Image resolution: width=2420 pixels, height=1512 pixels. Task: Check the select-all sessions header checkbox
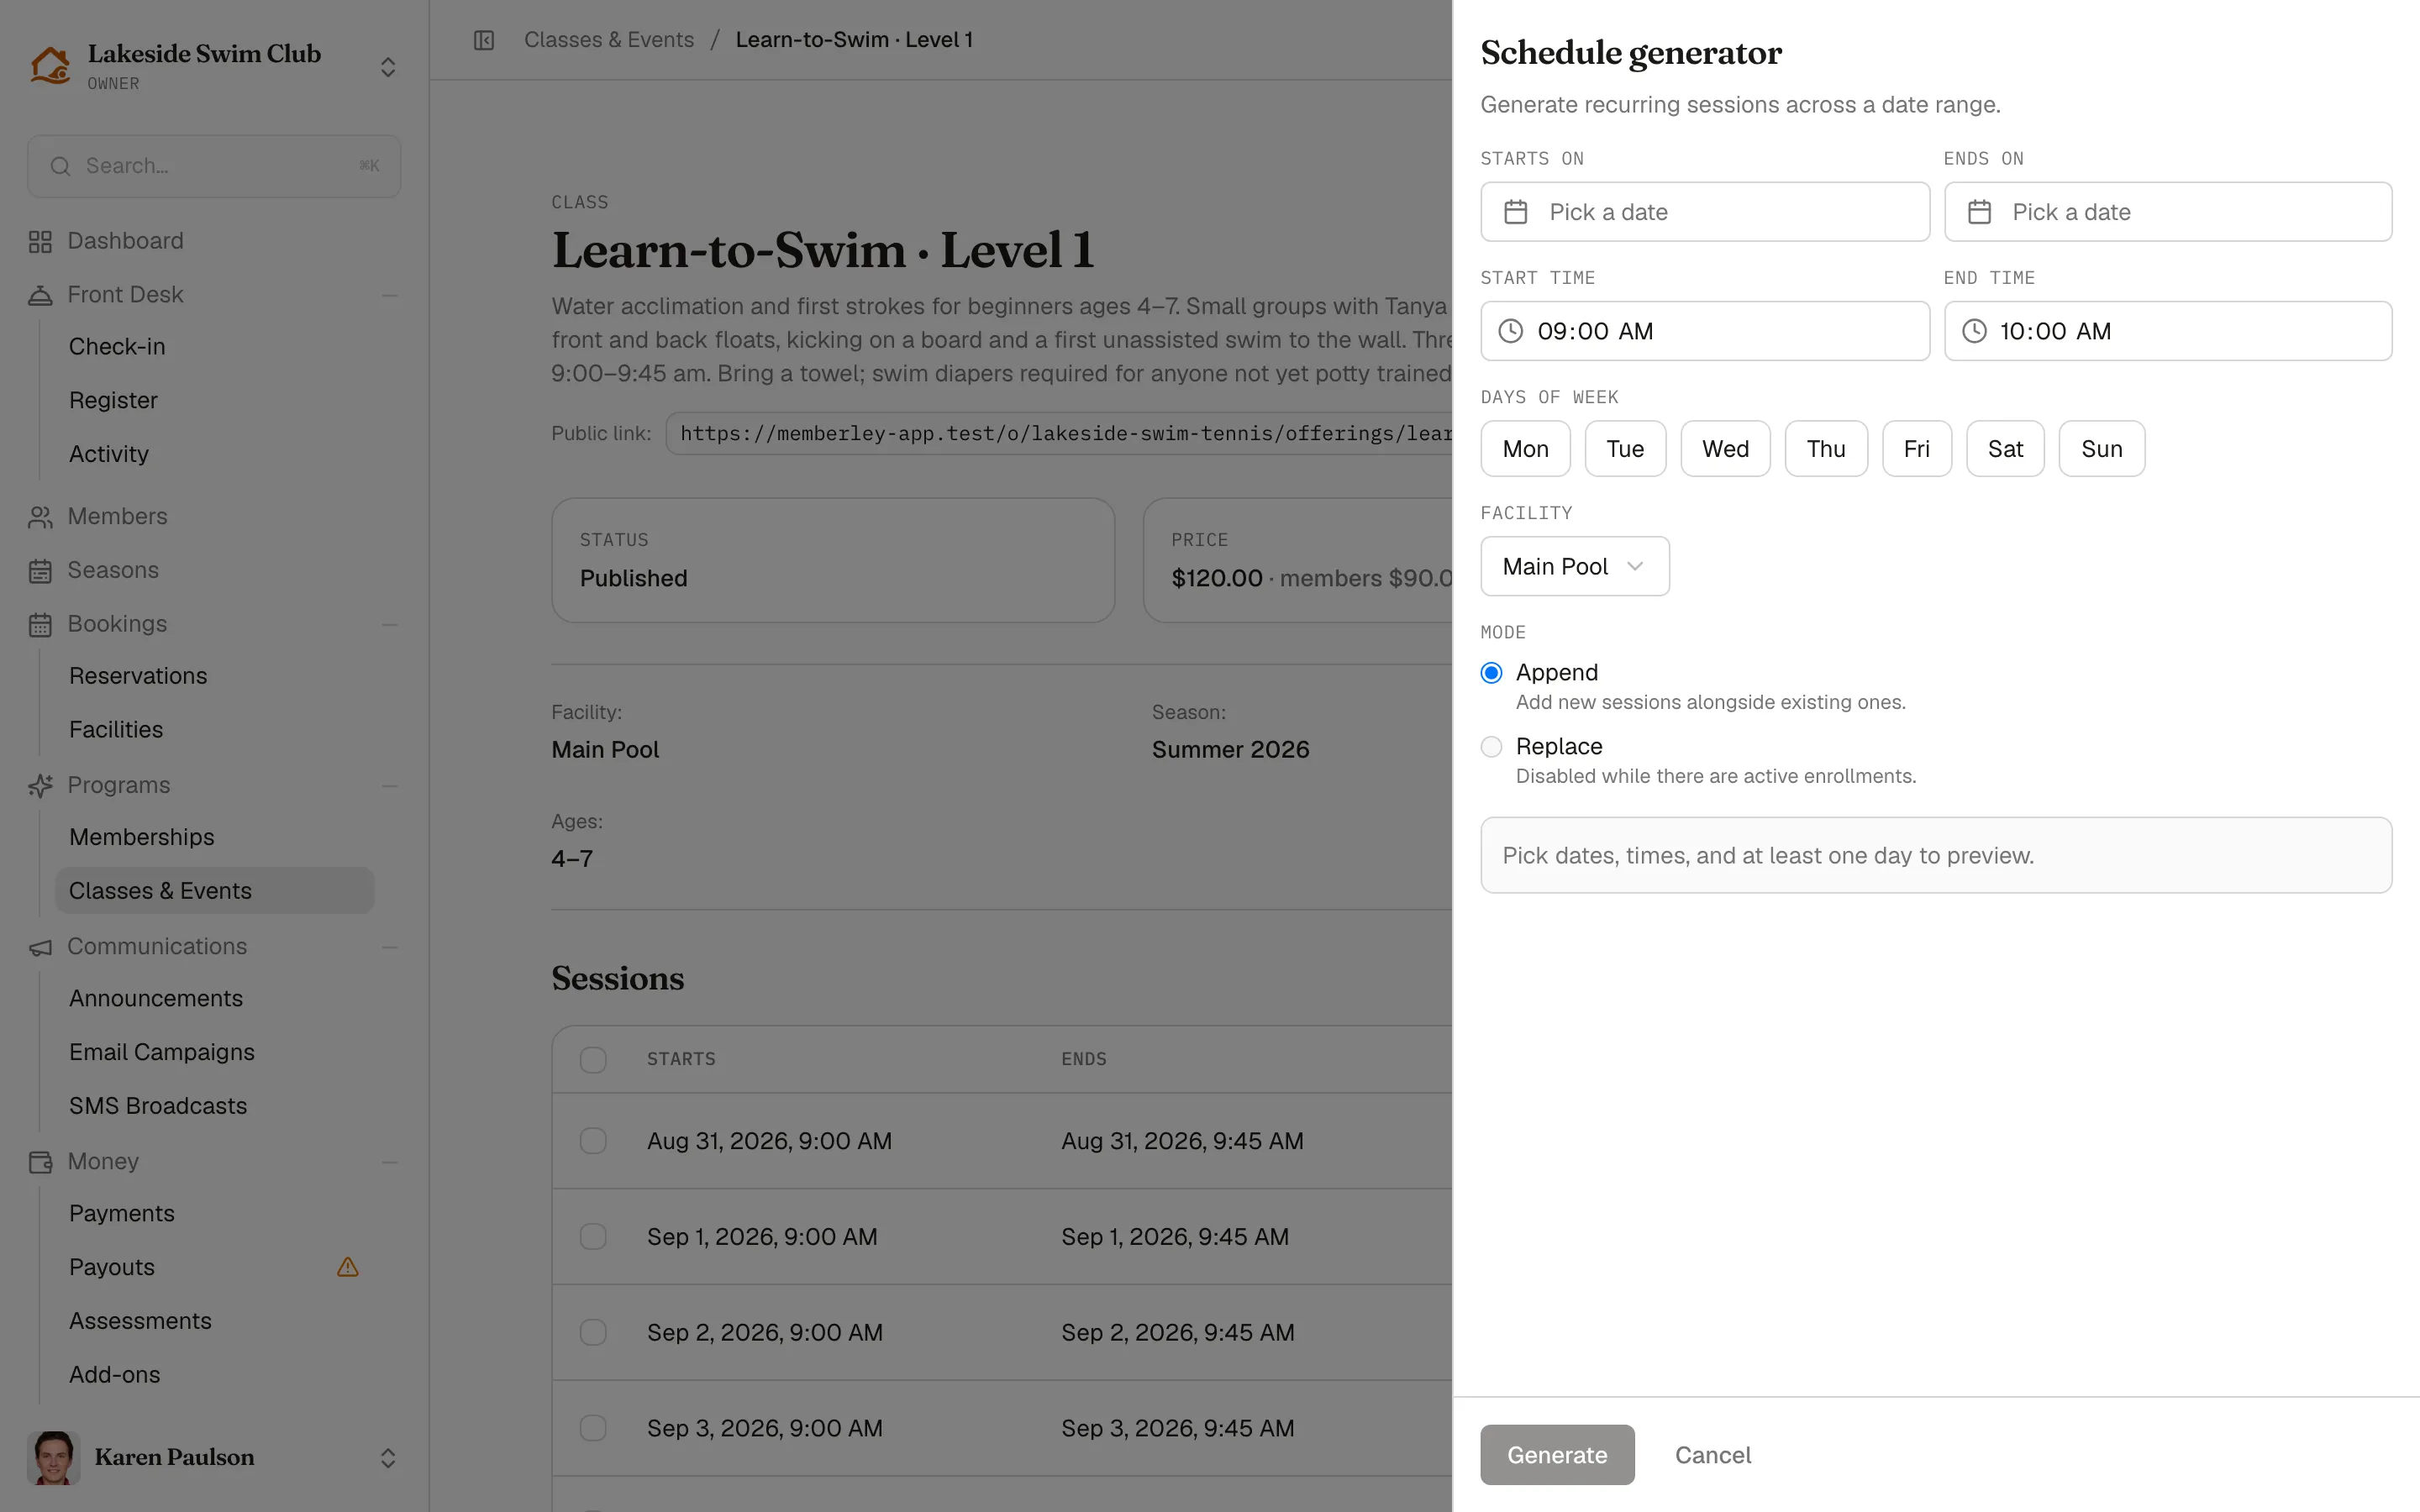click(x=593, y=1060)
